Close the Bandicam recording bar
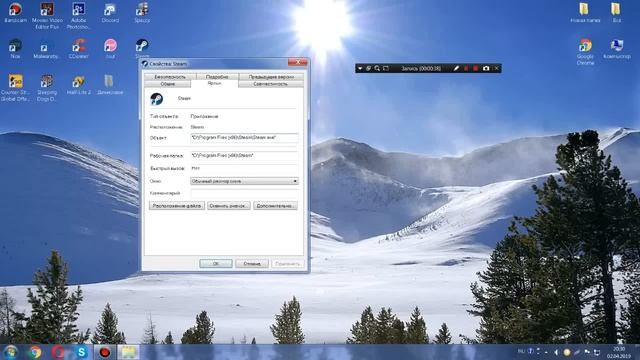 click(x=496, y=69)
